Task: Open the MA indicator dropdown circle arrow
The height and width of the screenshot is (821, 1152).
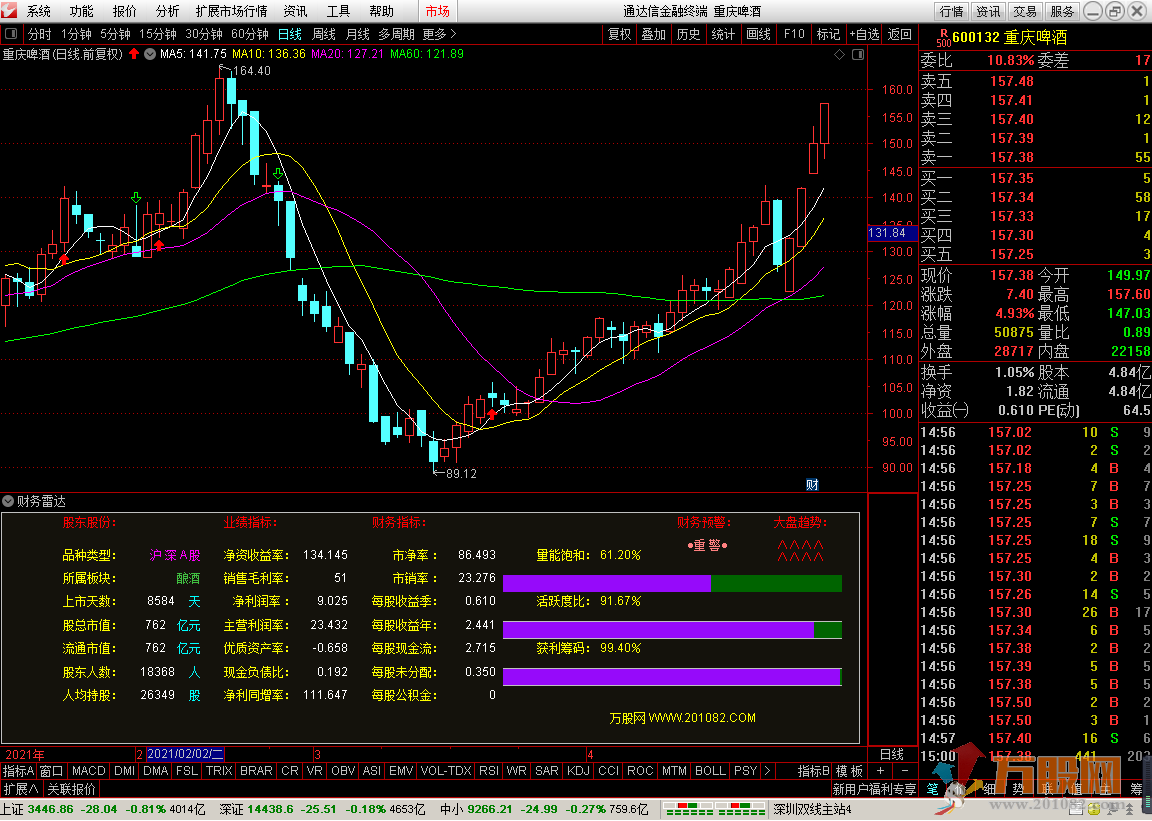Action: point(150,53)
